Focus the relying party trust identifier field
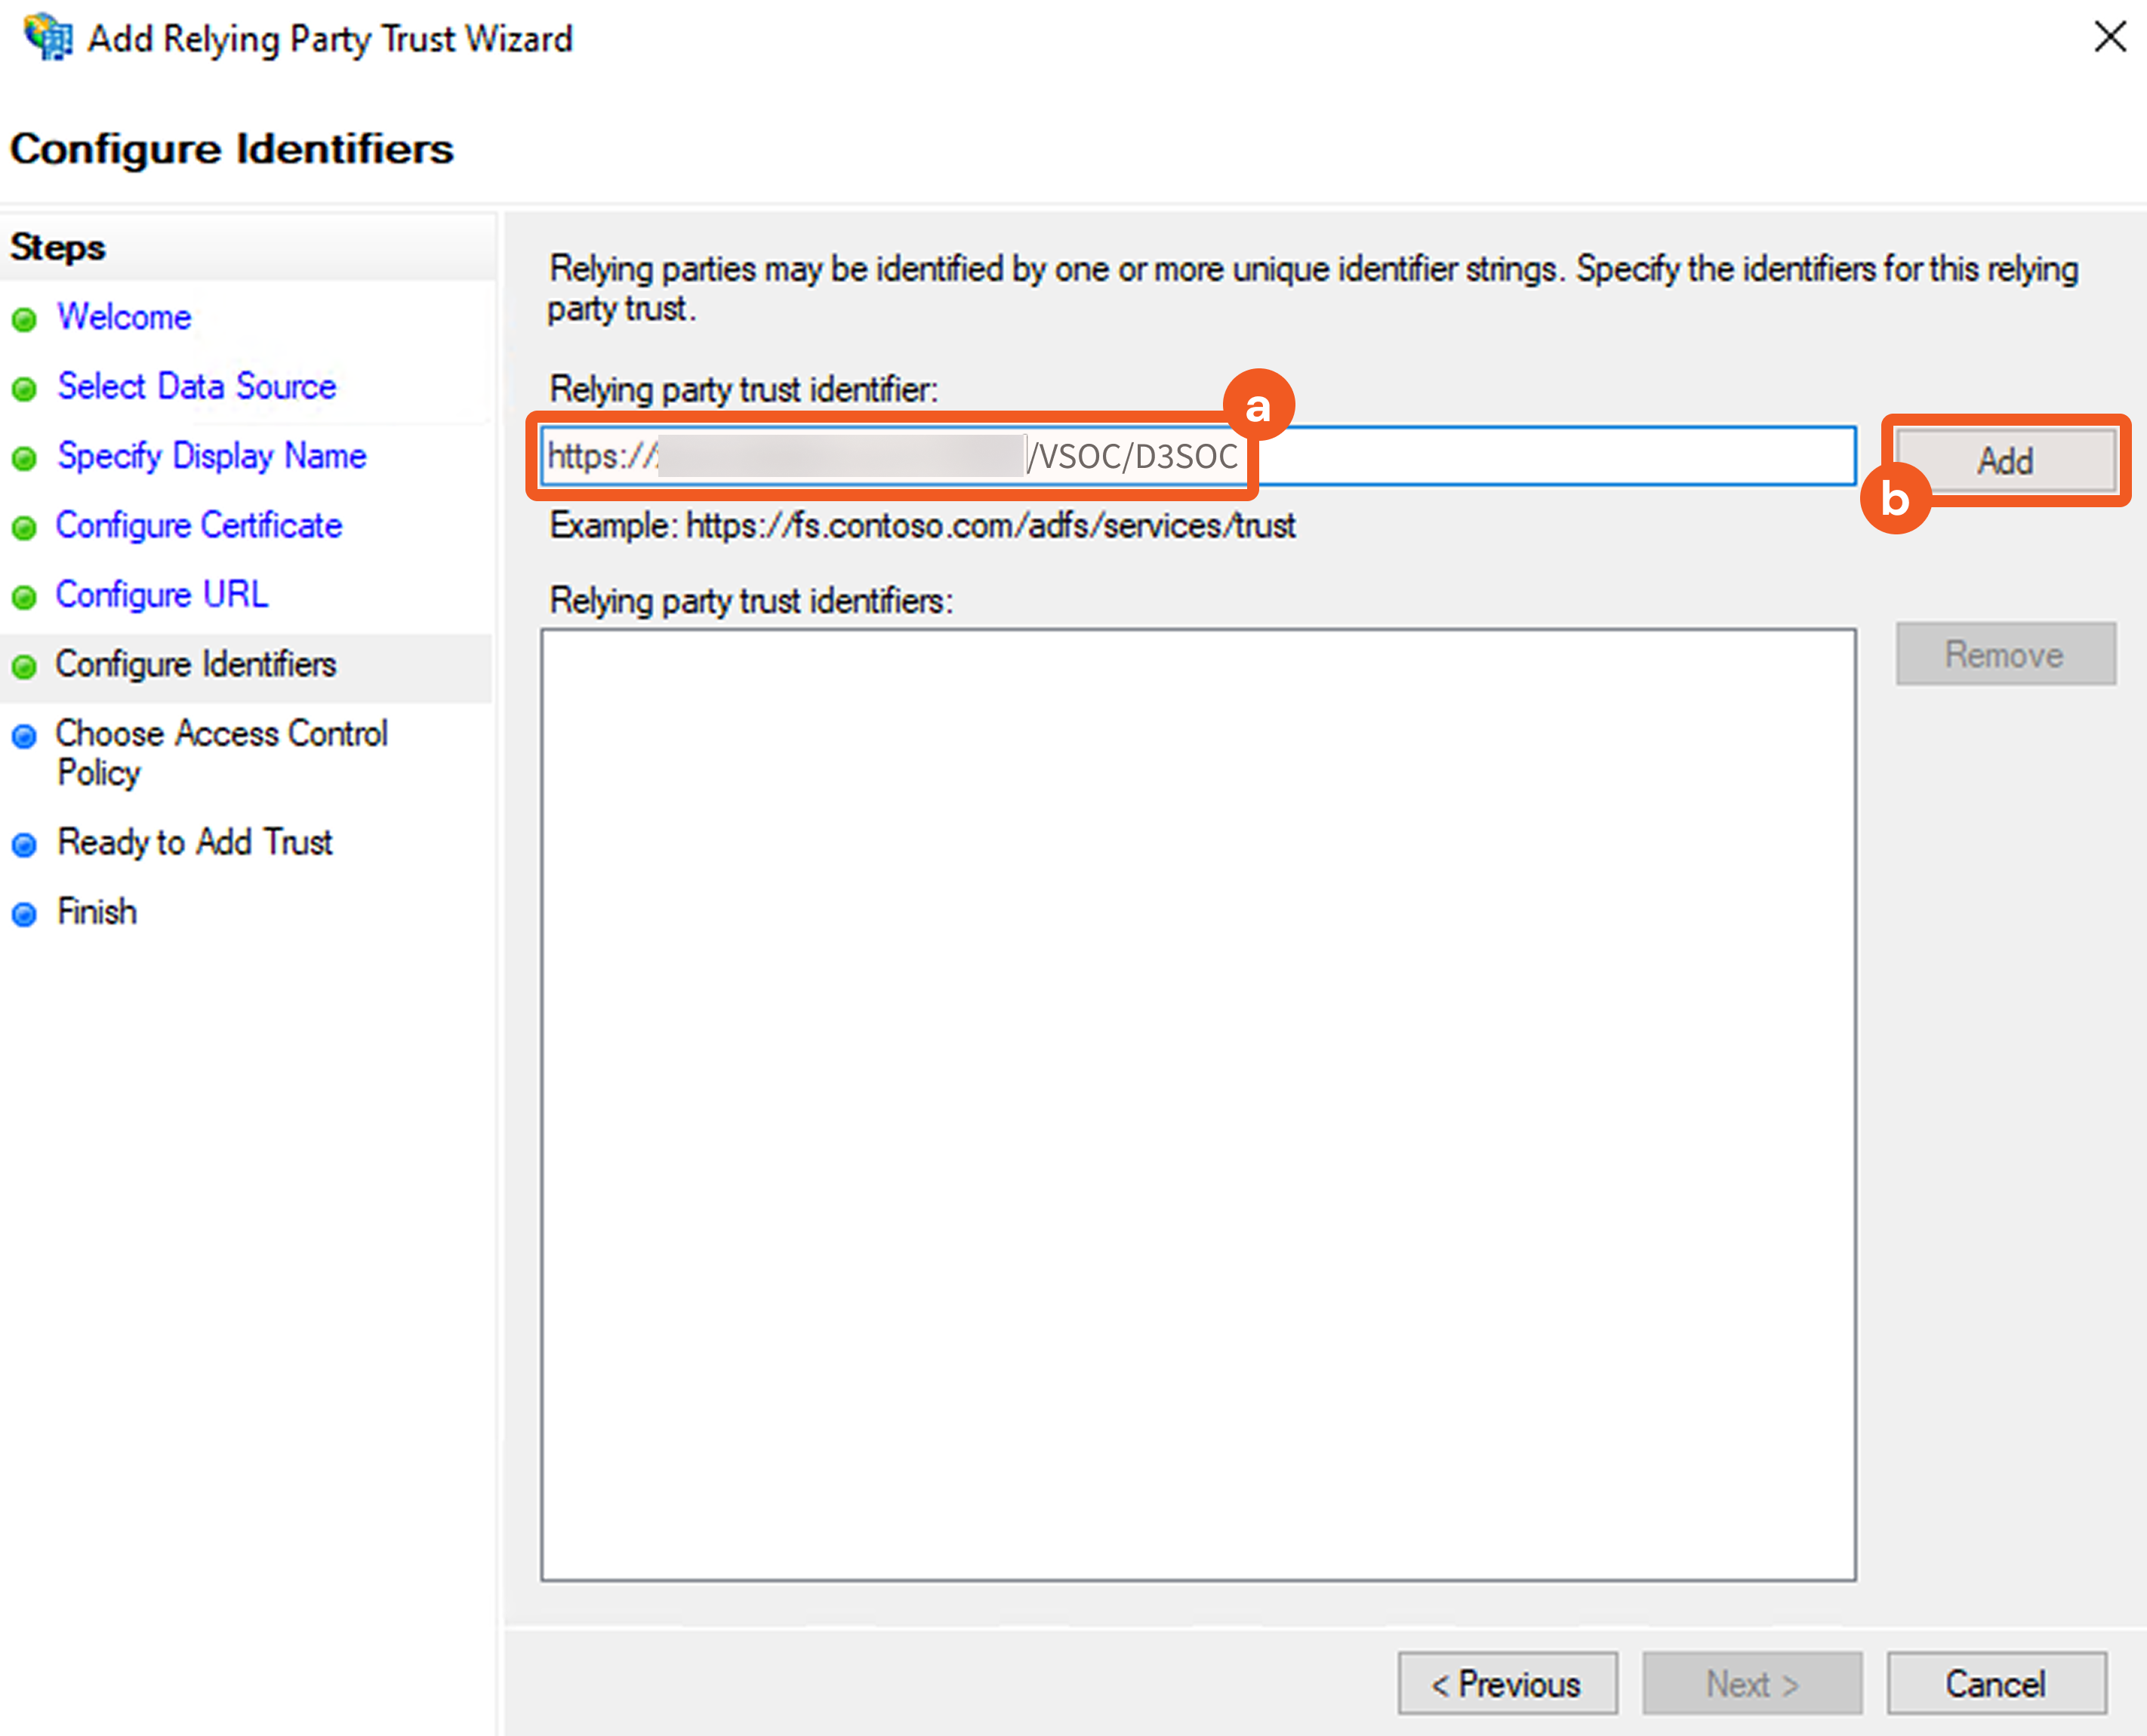 coord(1550,457)
